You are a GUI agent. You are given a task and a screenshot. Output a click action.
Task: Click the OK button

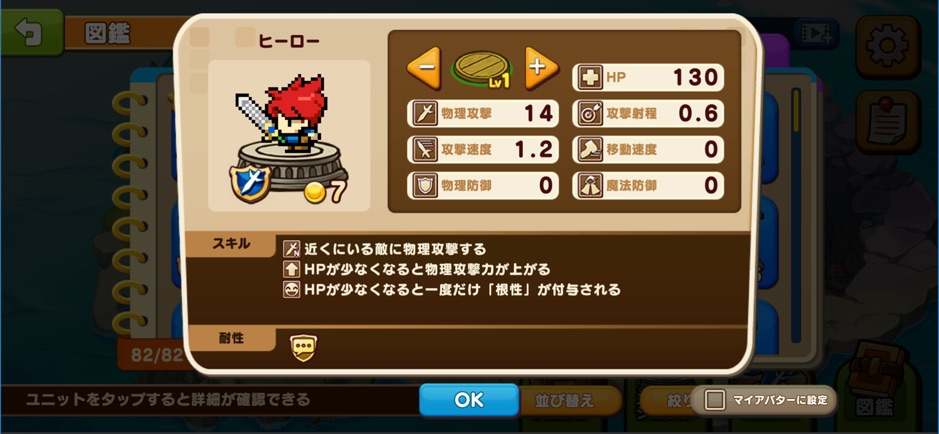pos(469,400)
